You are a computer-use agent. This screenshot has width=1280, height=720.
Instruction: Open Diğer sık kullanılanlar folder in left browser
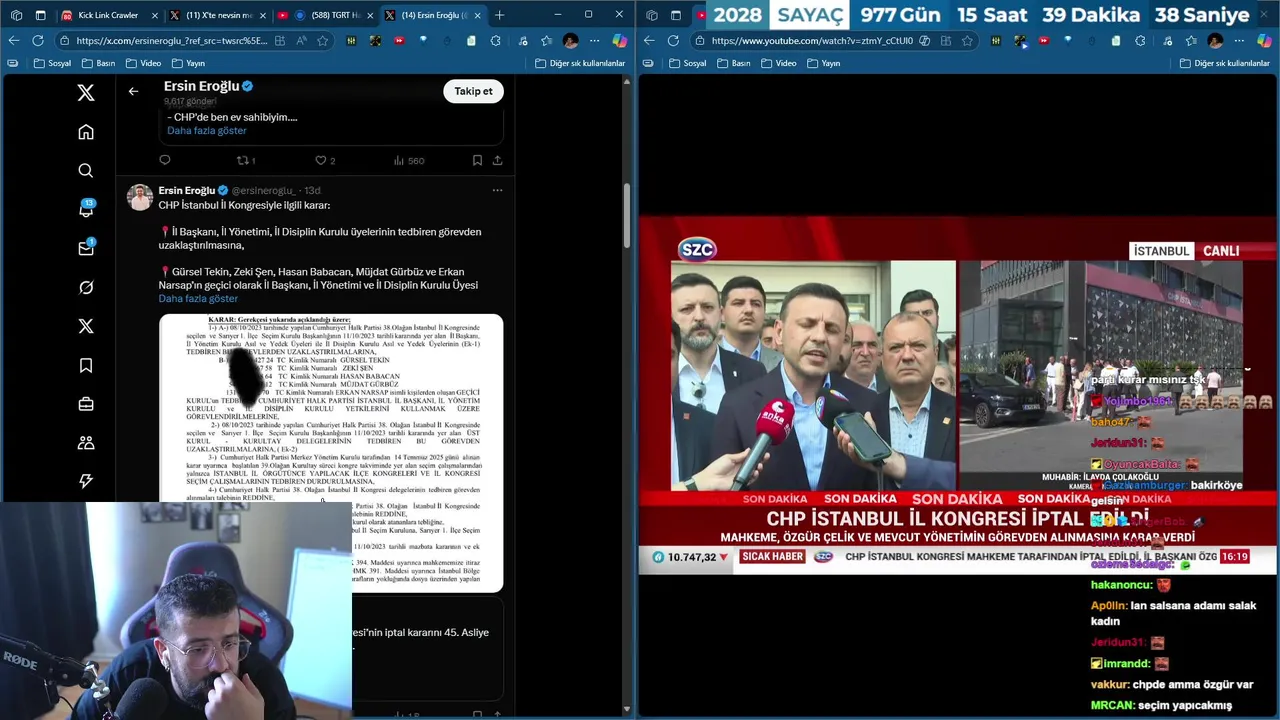click(580, 63)
